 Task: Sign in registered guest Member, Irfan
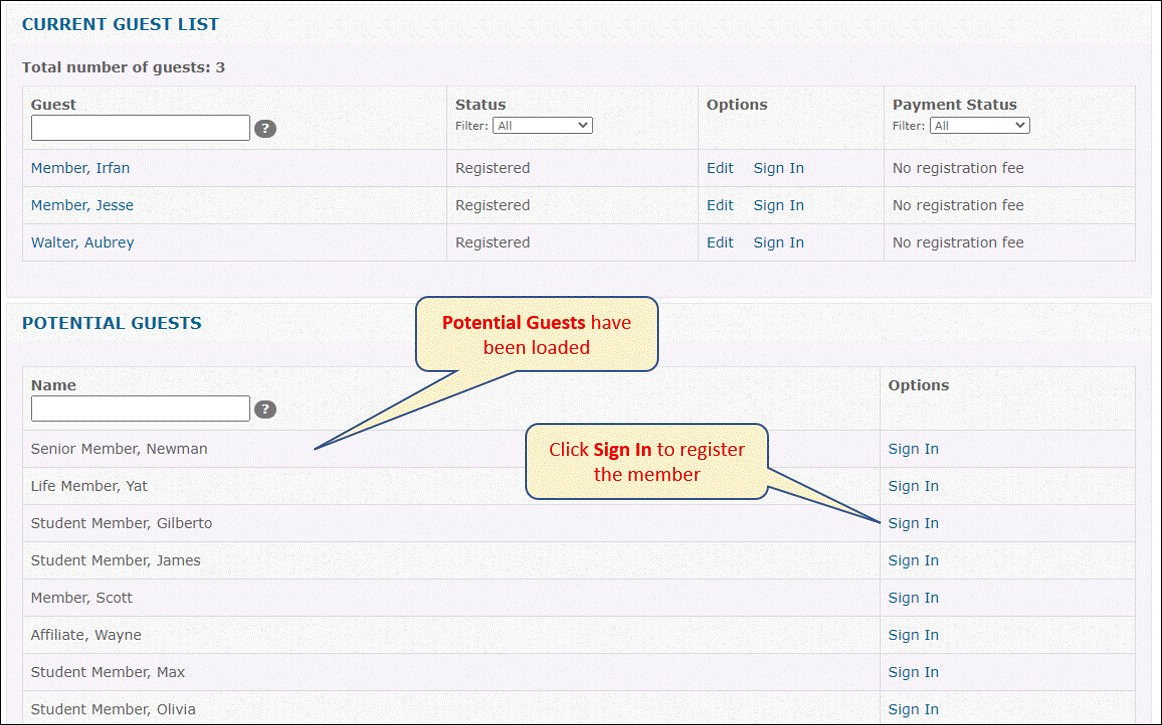click(778, 168)
